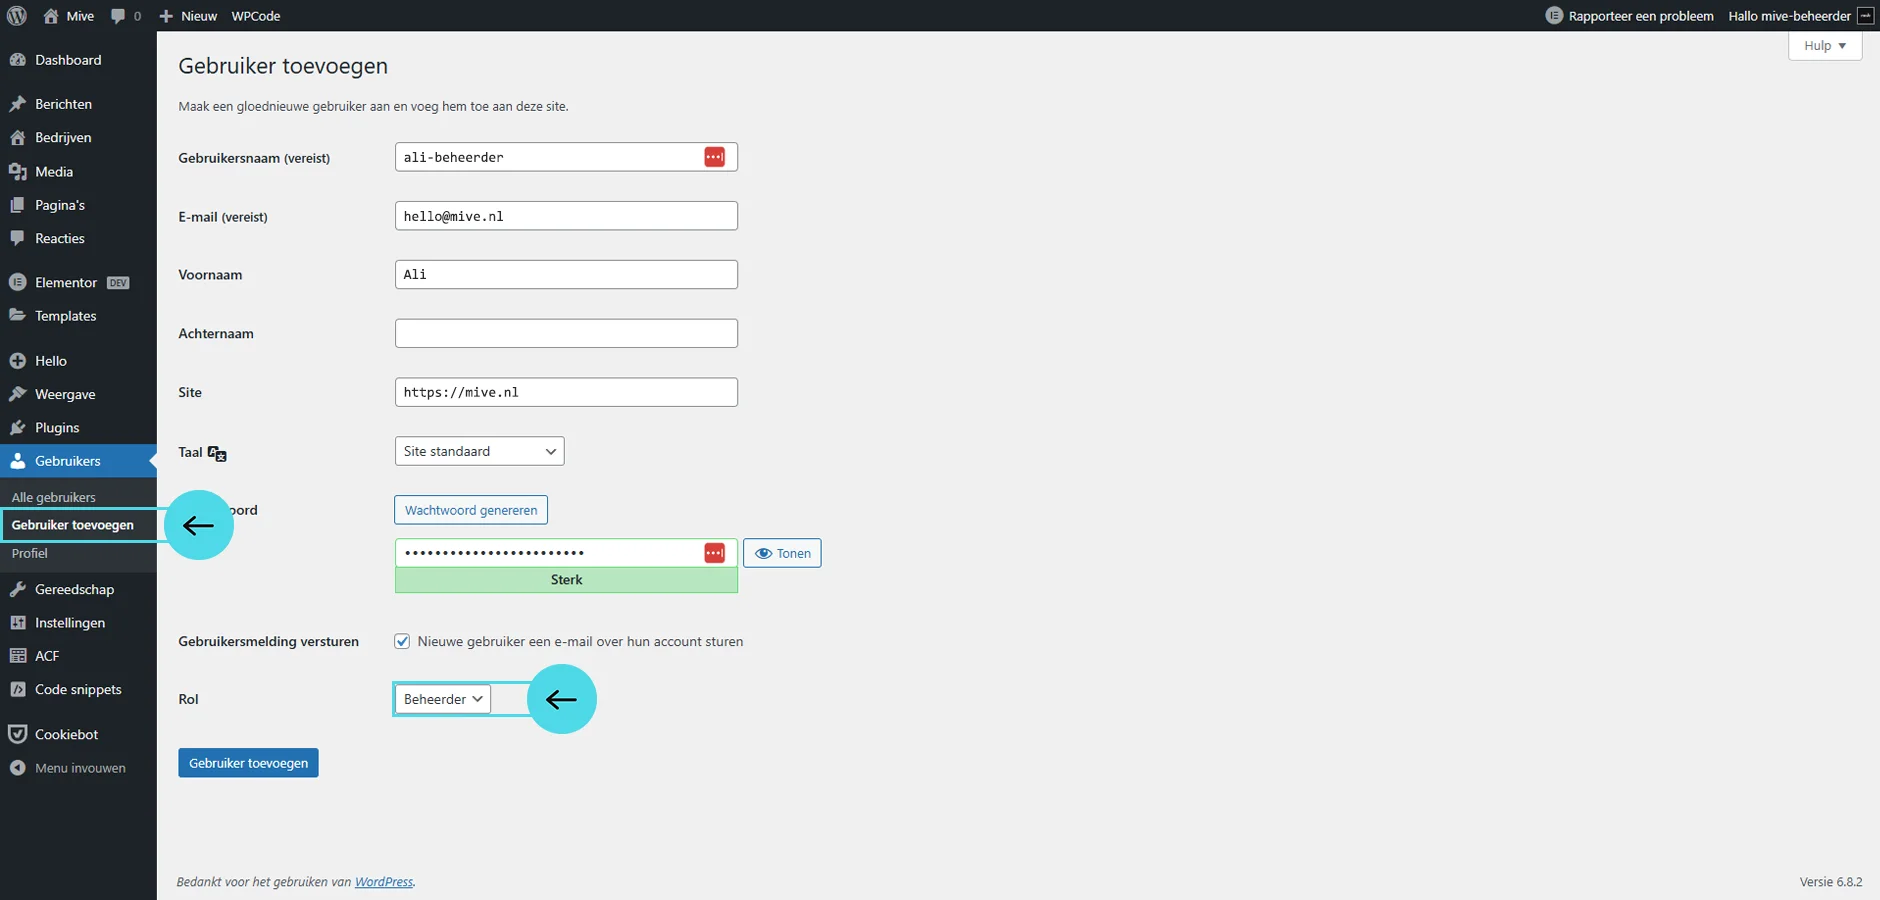Show the password with Tonen button

pyautogui.click(x=782, y=553)
